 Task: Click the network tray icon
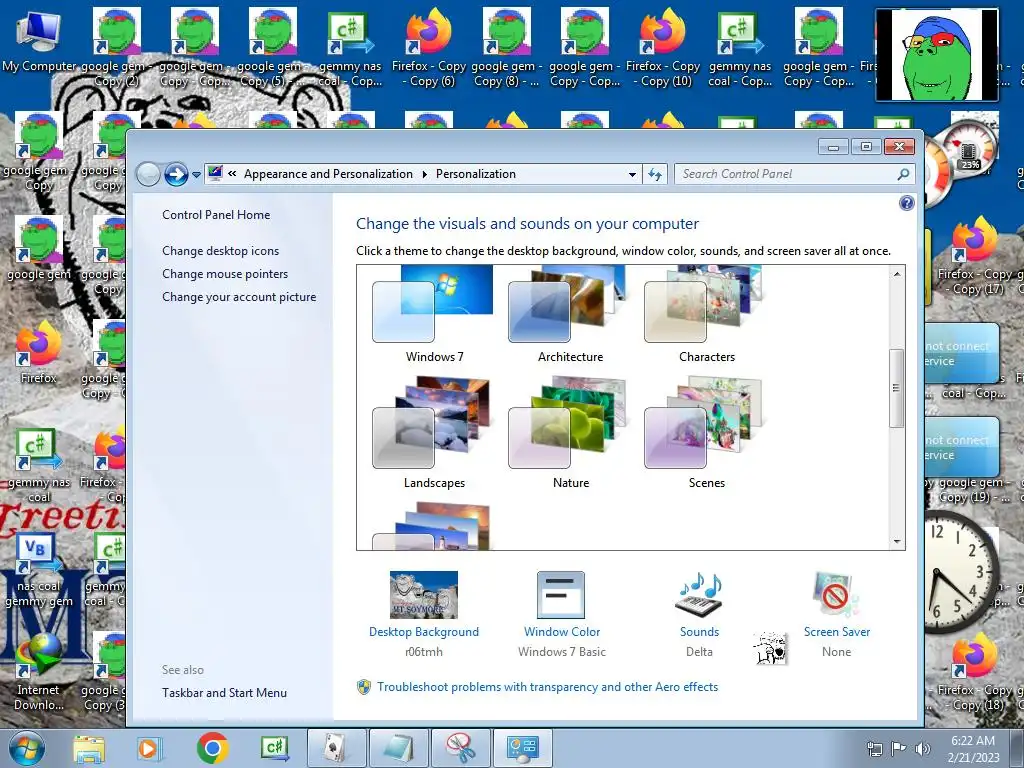874,749
